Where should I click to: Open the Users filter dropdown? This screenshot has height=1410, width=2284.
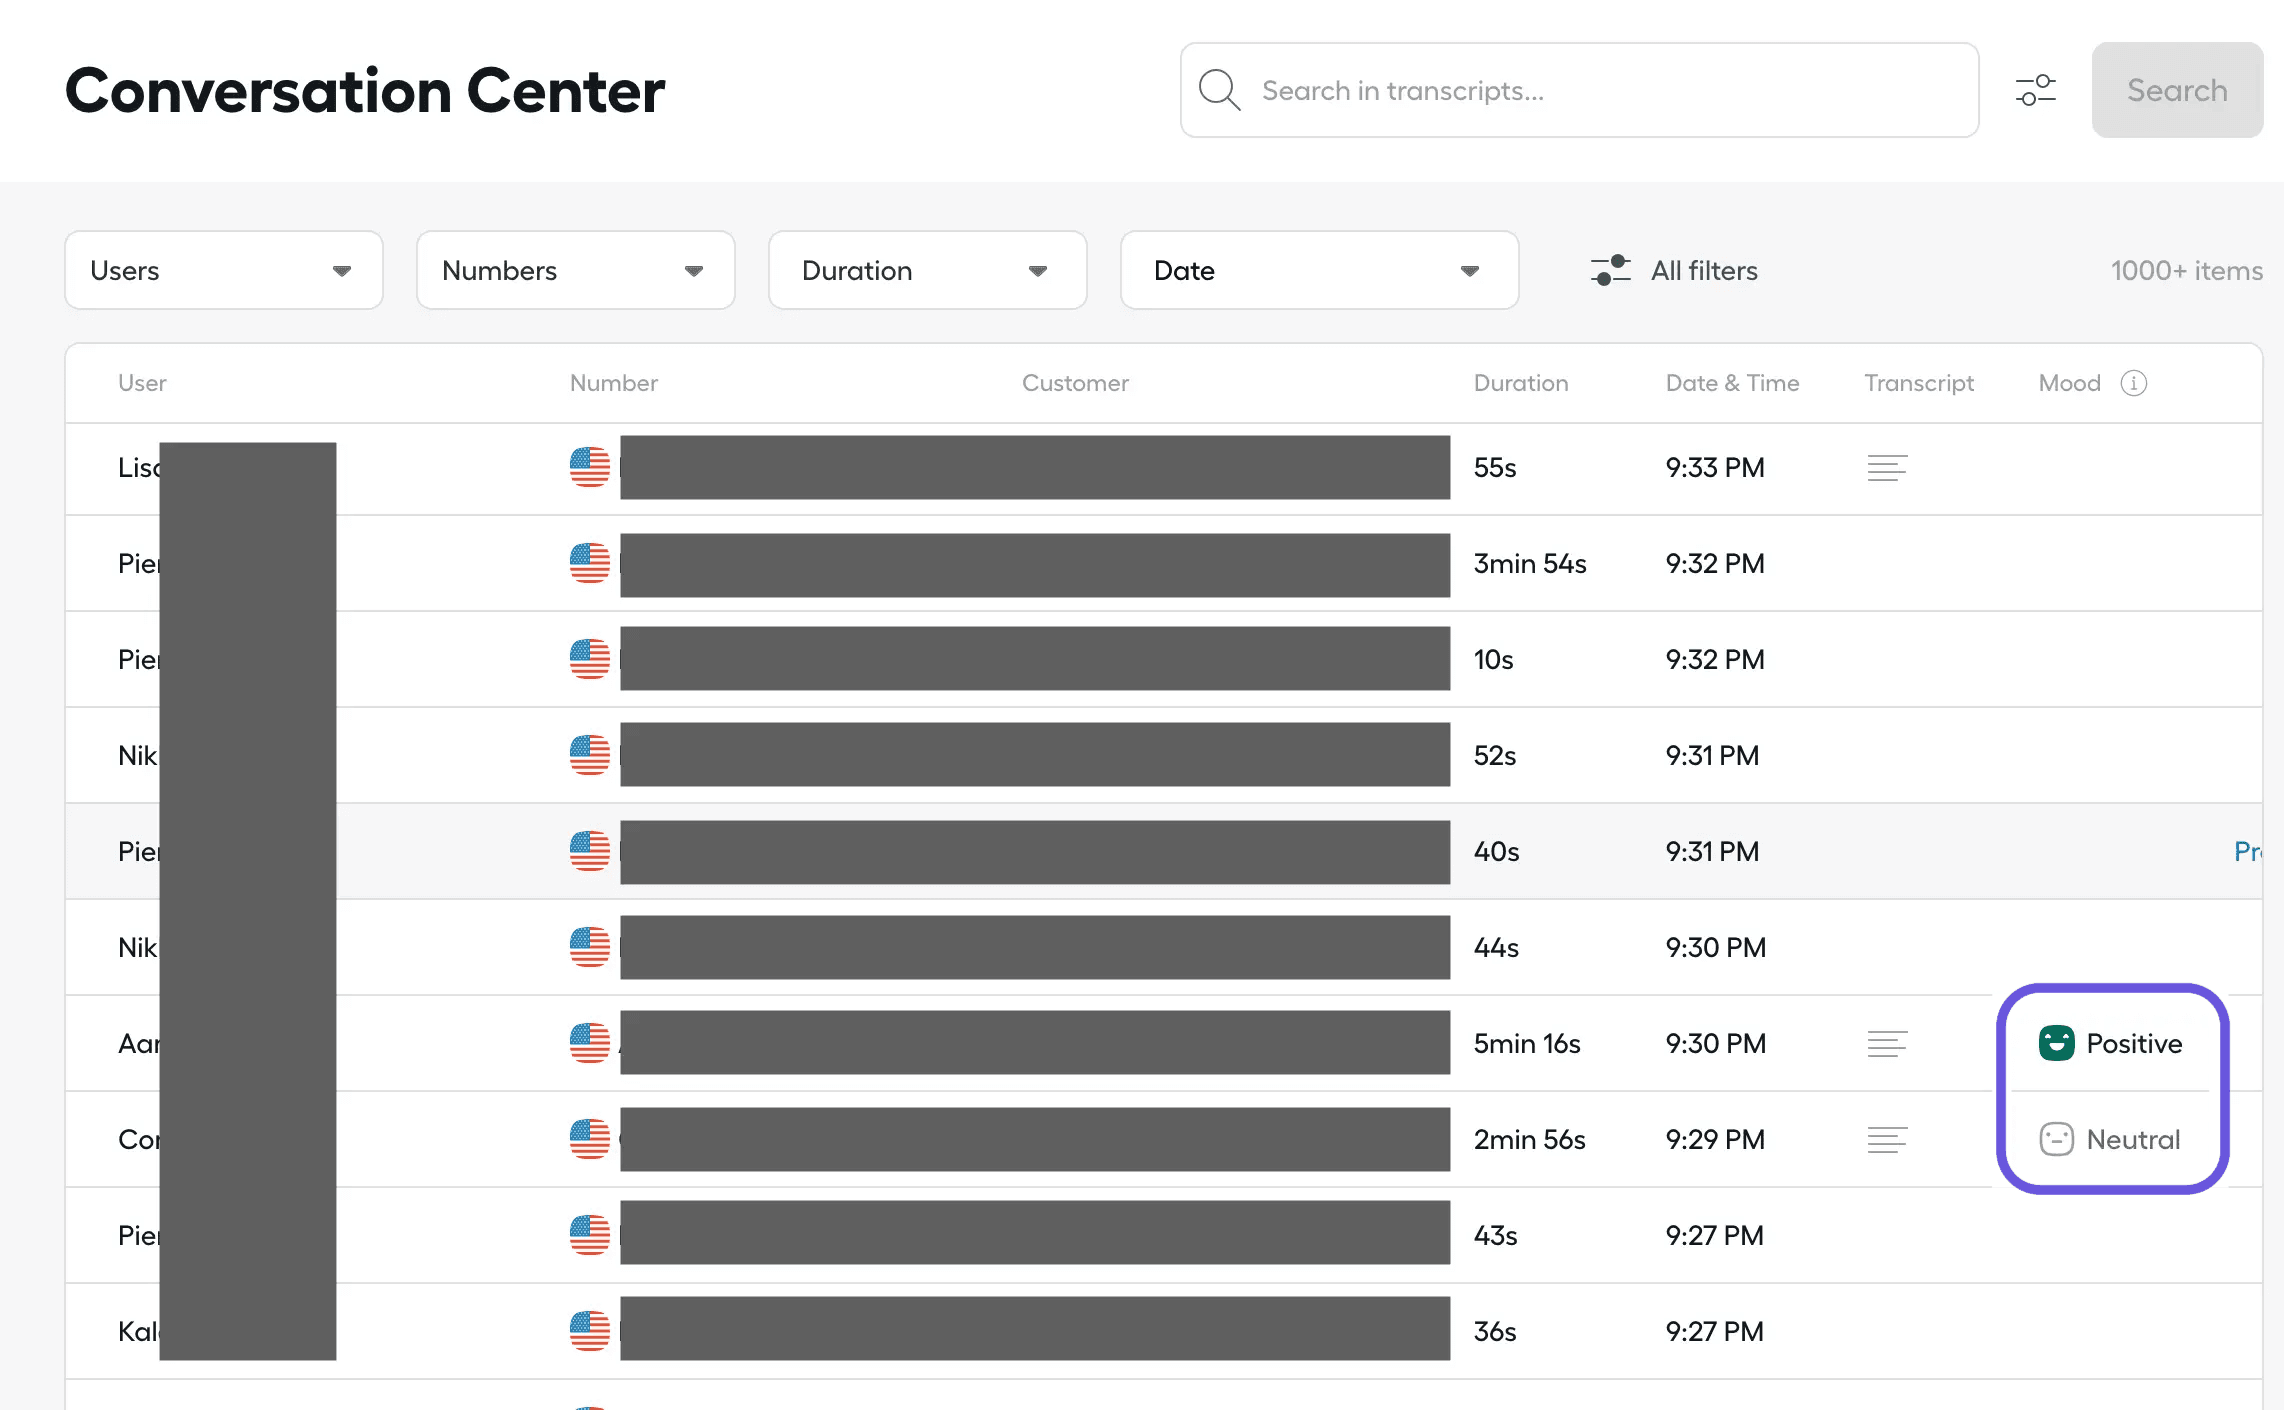coord(223,270)
